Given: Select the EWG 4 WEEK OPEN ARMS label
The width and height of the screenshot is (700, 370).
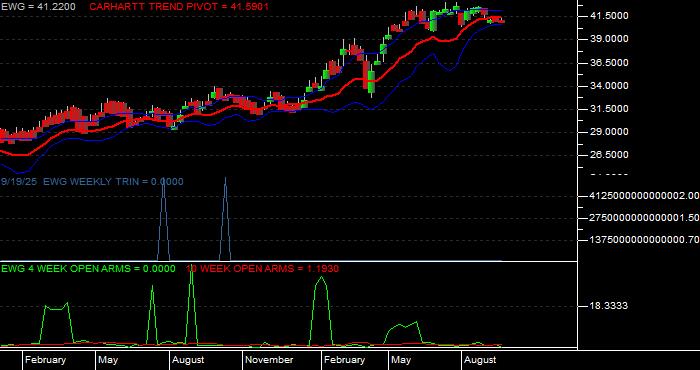Looking at the screenshot, I should [88, 269].
